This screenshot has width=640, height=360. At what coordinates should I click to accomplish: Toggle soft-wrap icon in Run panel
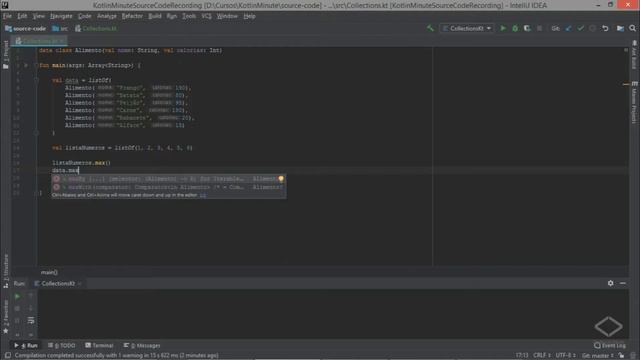[x=31, y=321]
